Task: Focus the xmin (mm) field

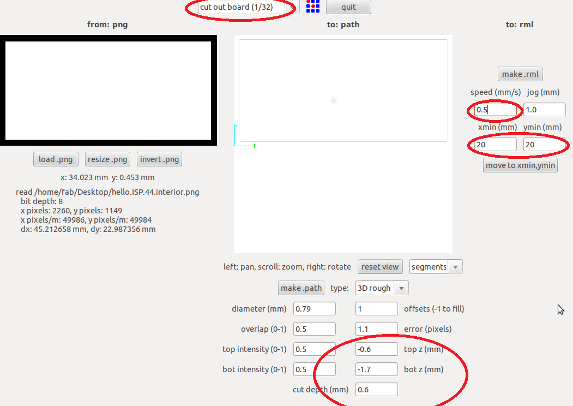Action: click(496, 144)
